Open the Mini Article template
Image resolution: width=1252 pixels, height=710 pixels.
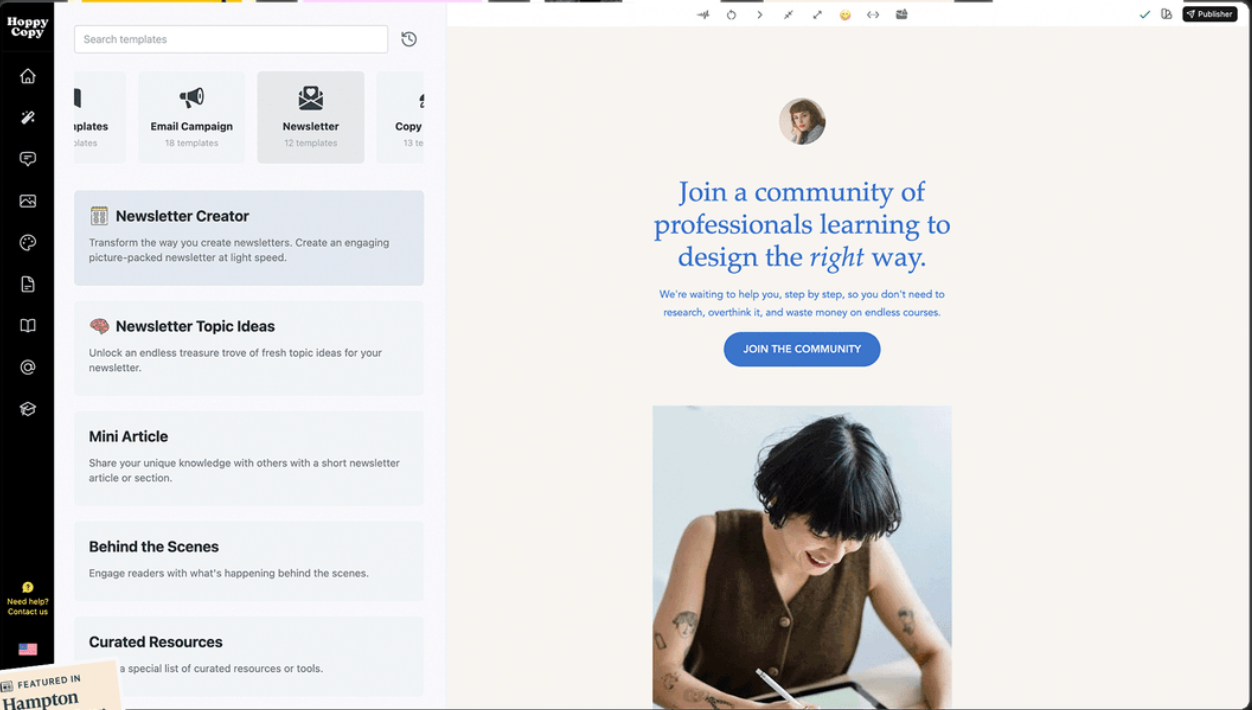[x=249, y=458]
